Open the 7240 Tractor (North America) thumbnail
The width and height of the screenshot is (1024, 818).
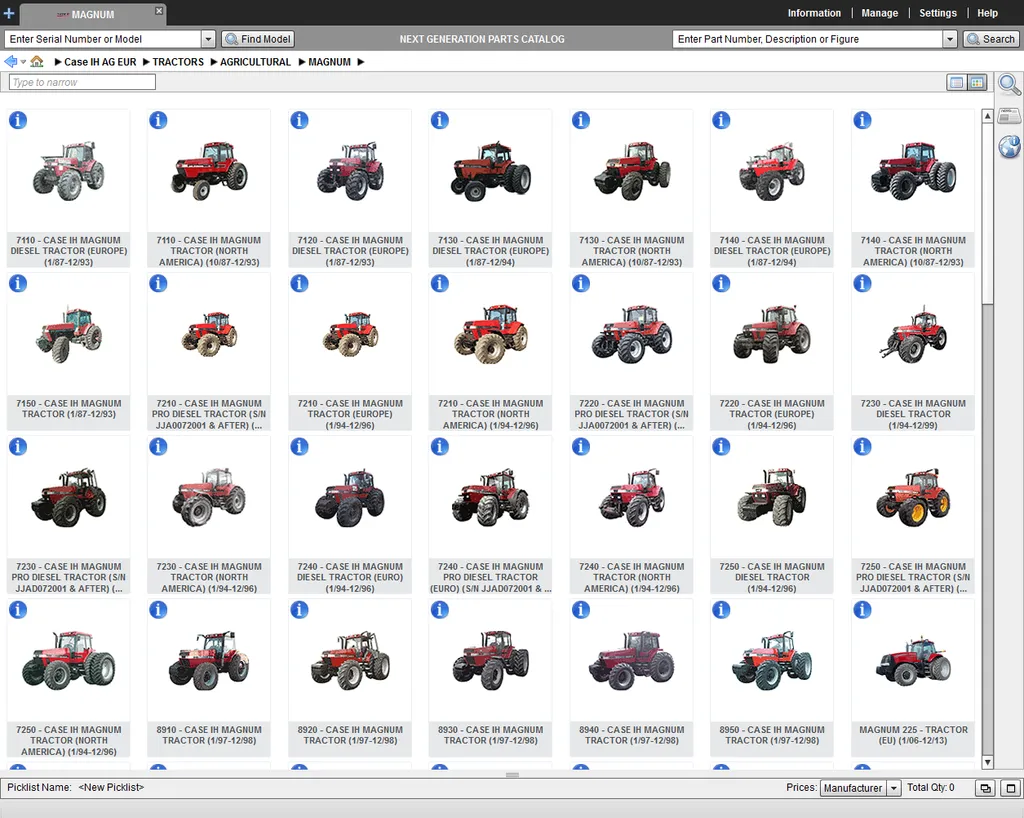click(632, 497)
